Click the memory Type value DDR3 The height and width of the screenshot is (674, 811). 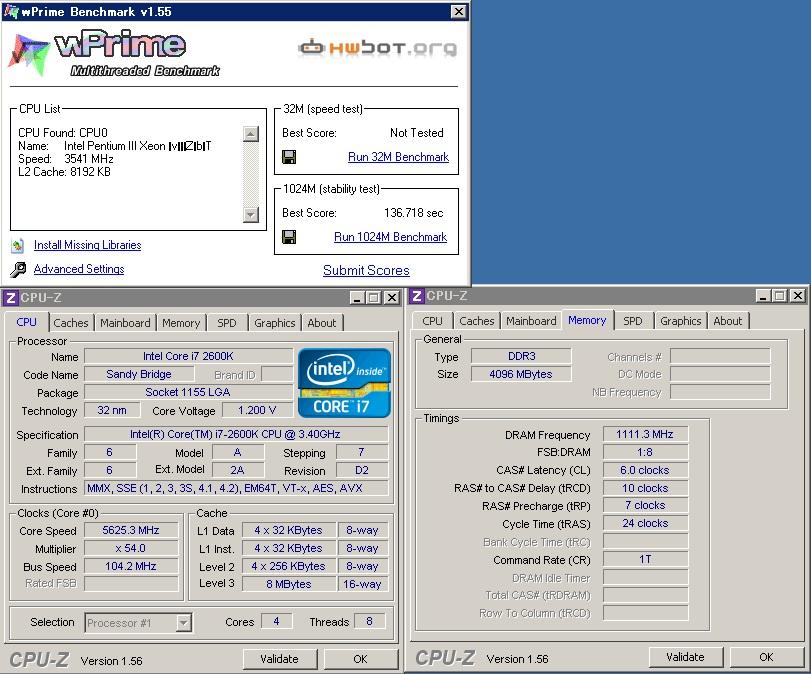tap(521, 356)
